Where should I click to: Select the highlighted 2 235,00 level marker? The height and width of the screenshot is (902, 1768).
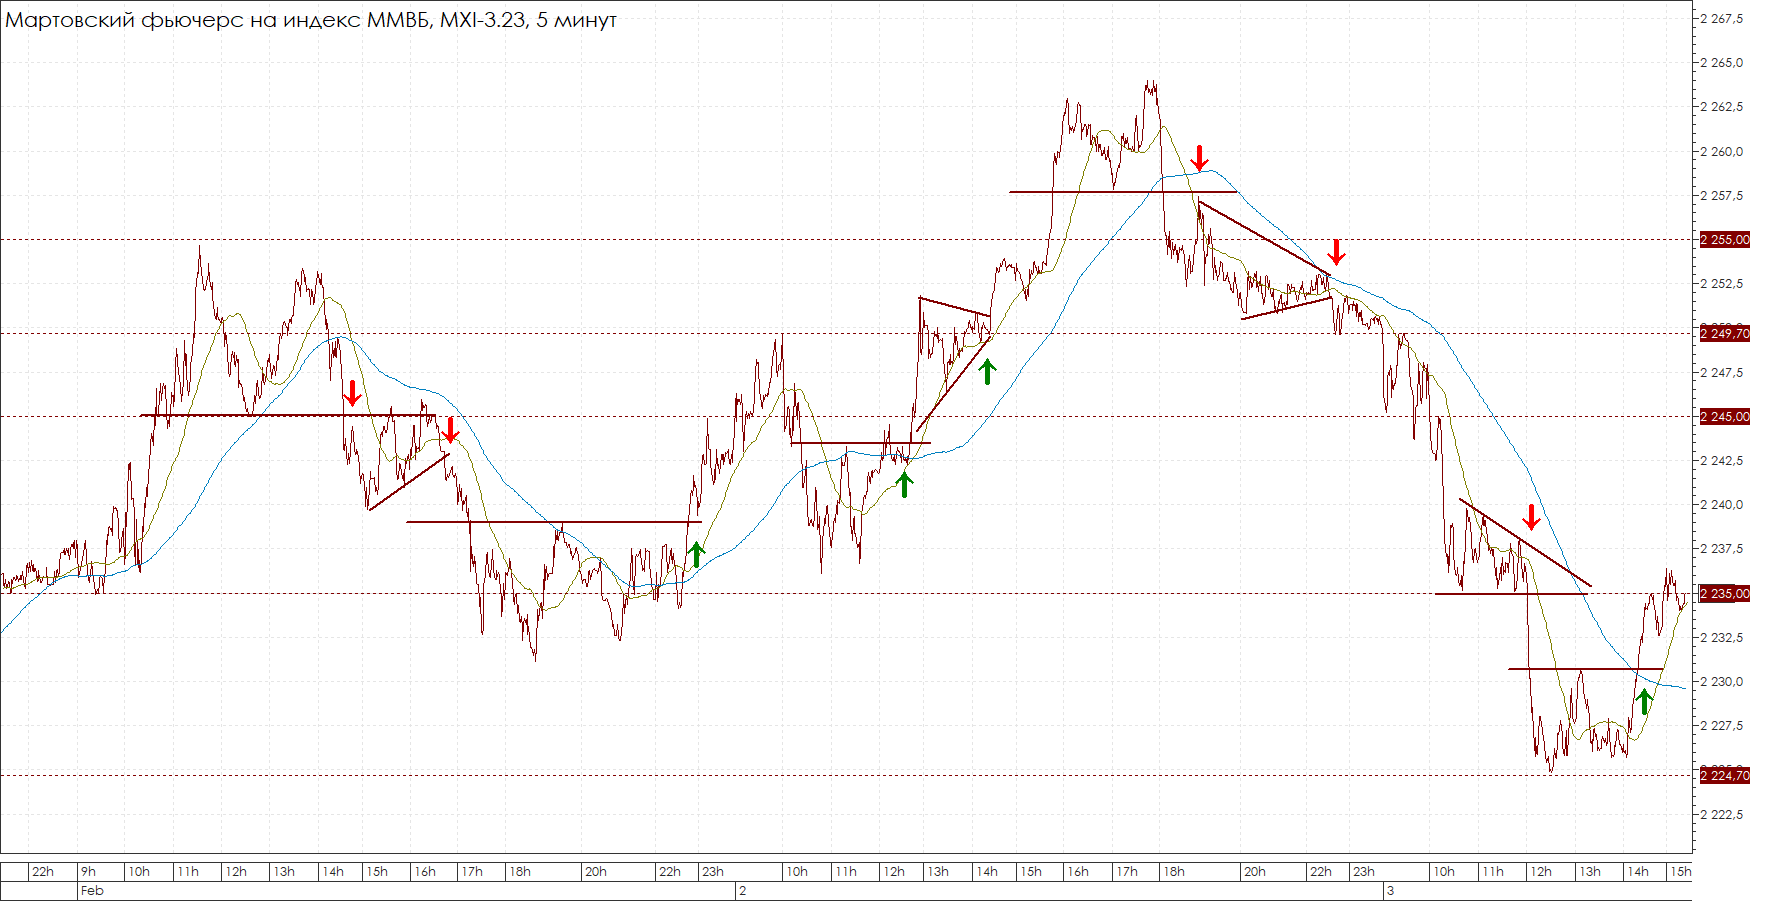coord(1725,594)
